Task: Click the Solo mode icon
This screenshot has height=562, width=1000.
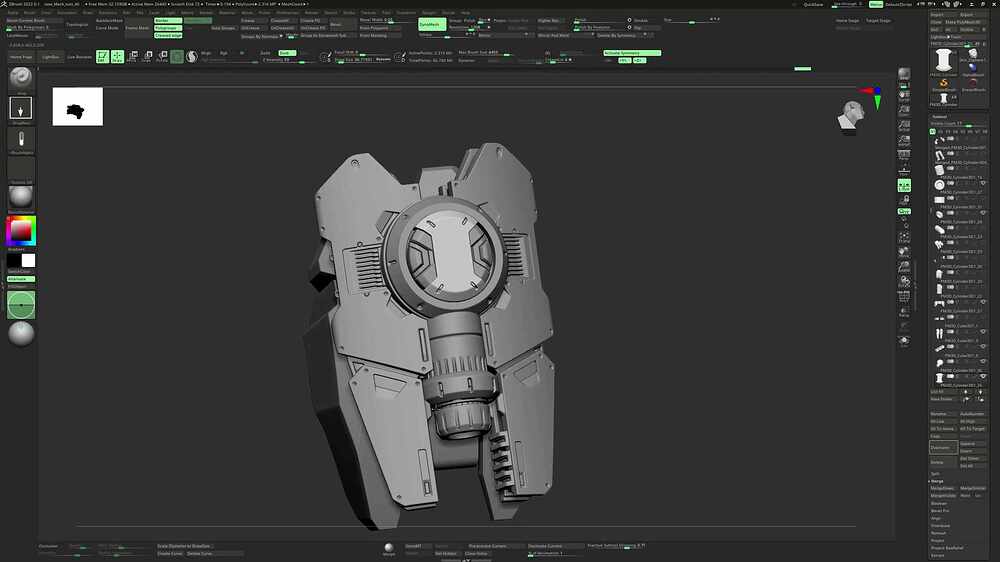Action: pos(904,341)
